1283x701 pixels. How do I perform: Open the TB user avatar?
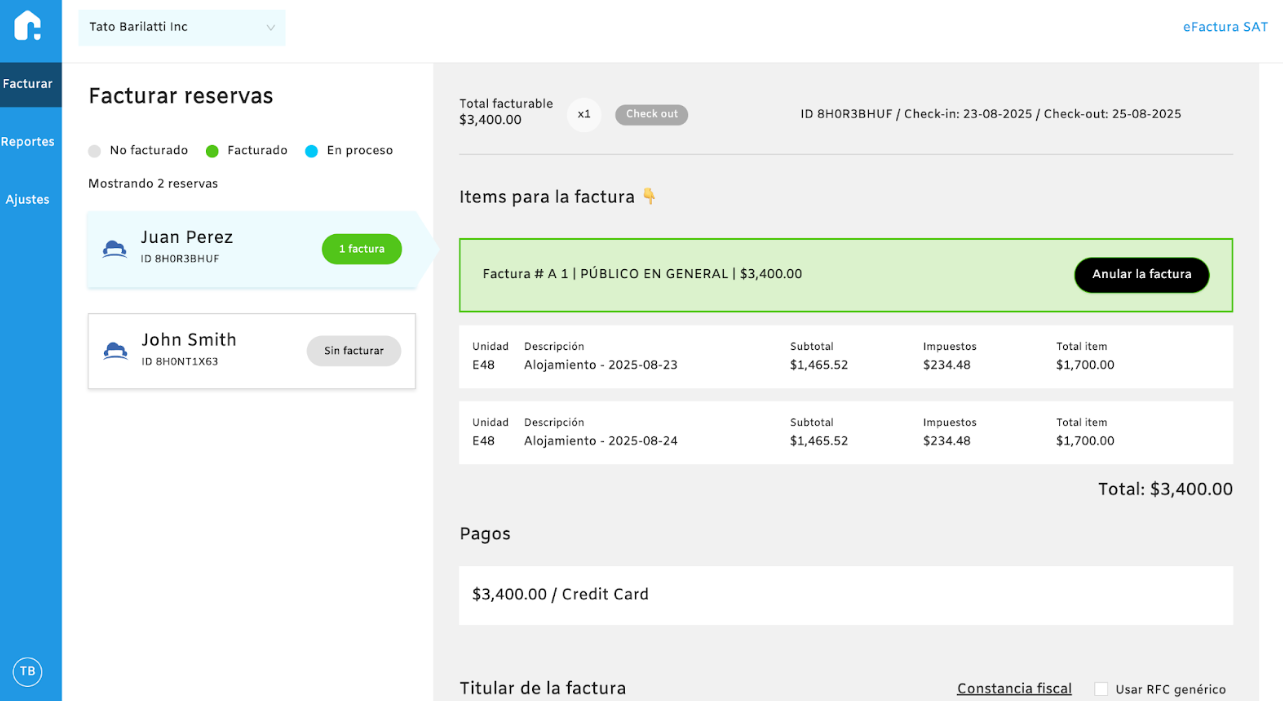point(28,671)
